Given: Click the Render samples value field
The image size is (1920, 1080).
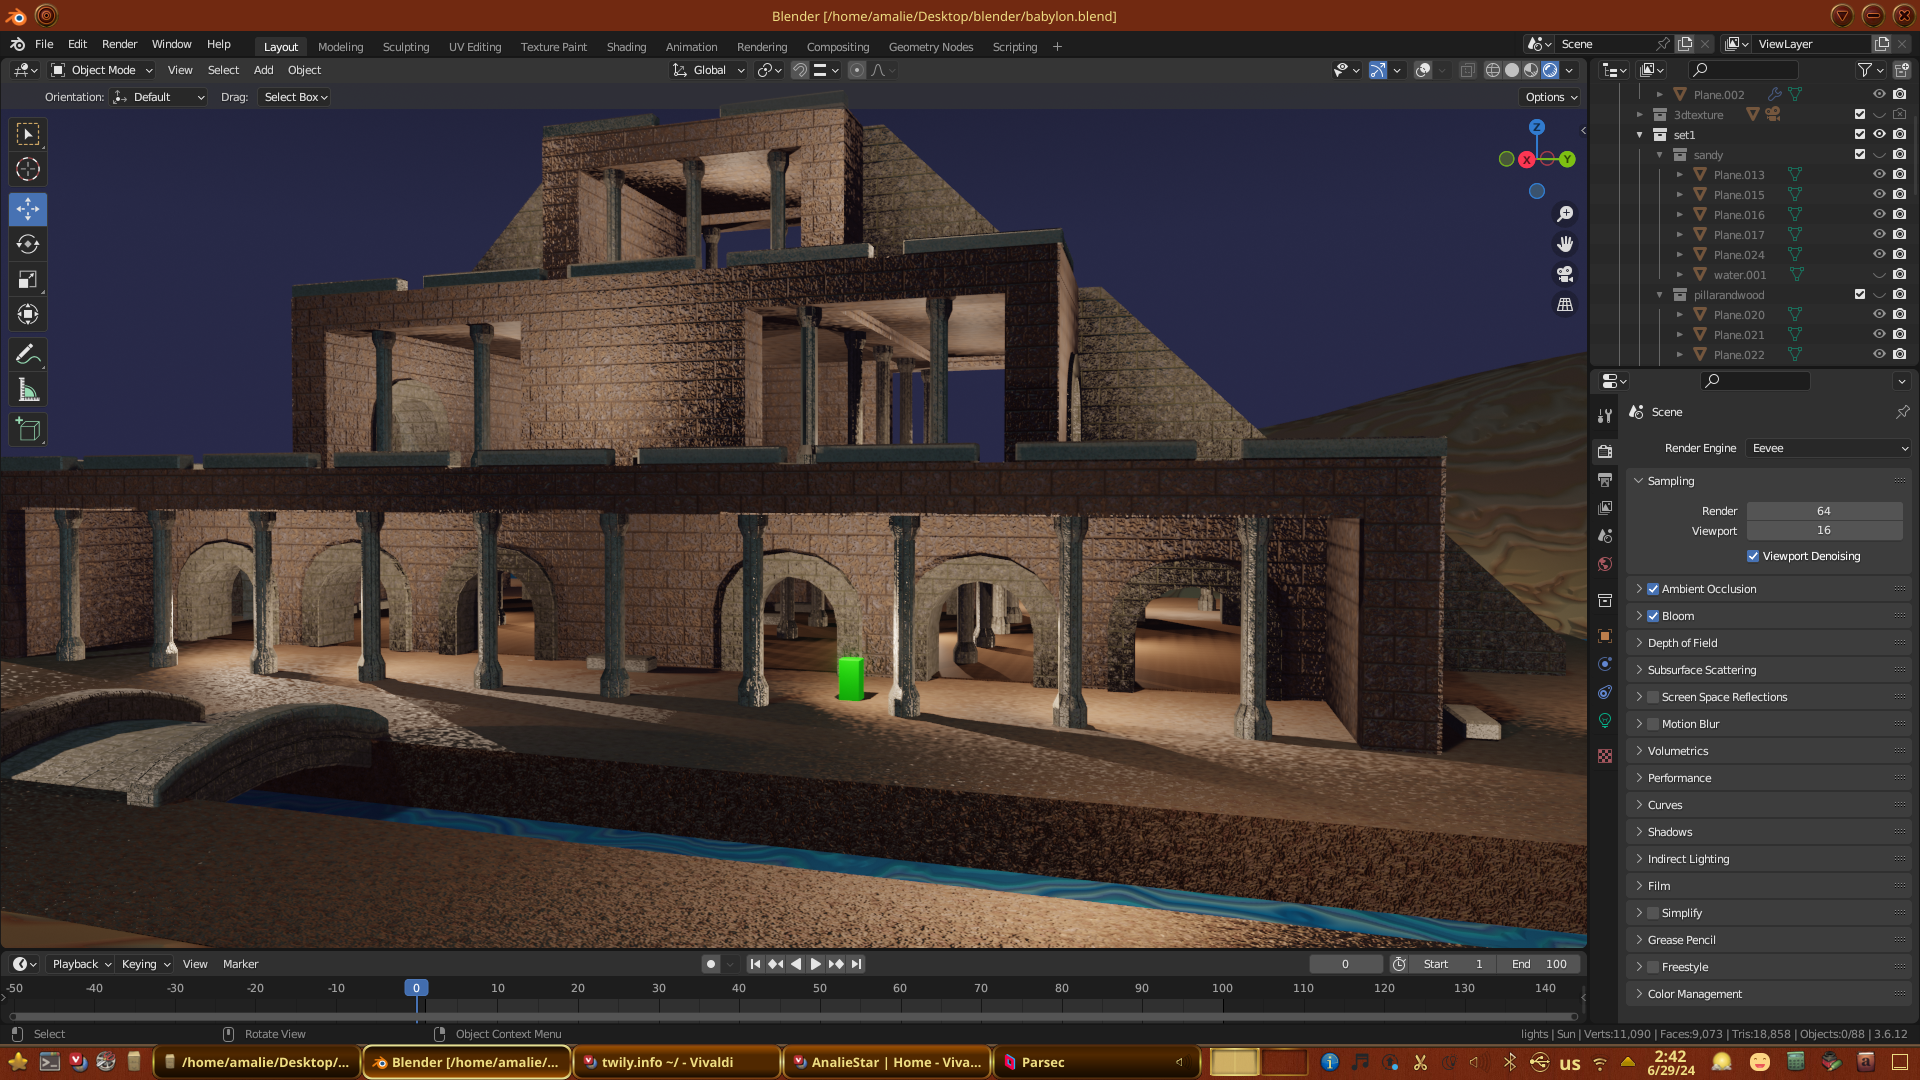Looking at the screenshot, I should [1823, 511].
